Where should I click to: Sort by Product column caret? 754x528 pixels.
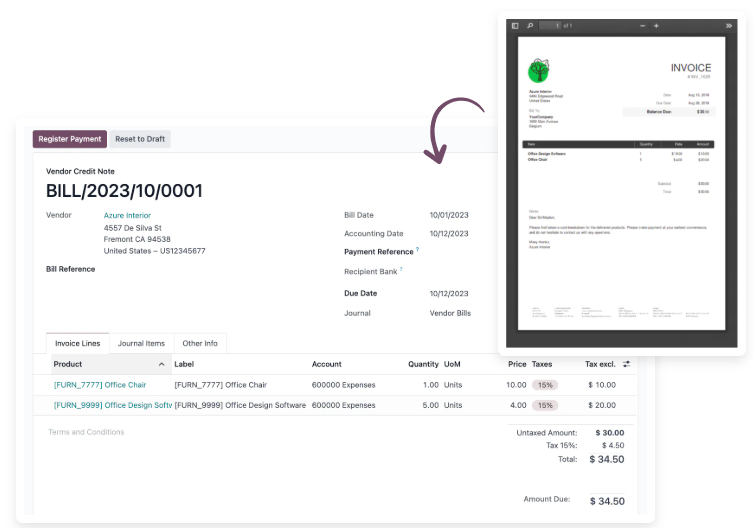tap(161, 365)
